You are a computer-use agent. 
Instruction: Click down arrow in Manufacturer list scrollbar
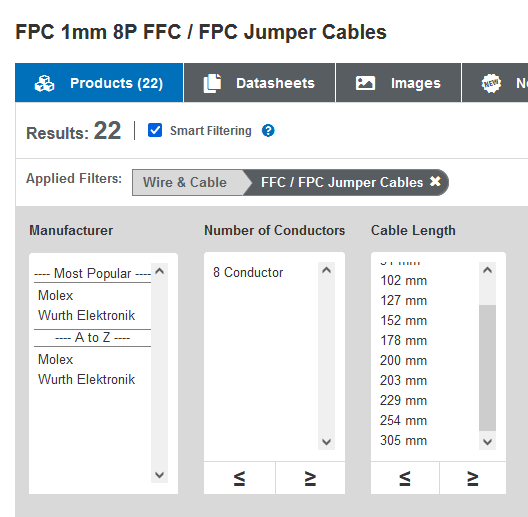(x=159, y=475)
